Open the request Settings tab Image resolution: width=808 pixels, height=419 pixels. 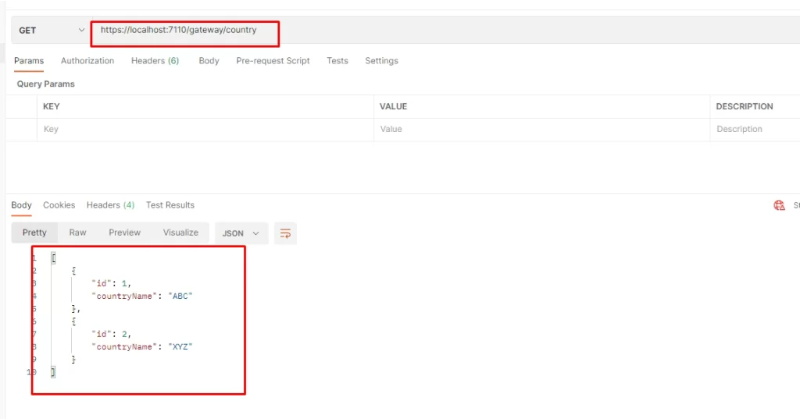pyautogui.click(x=381, y=61)
